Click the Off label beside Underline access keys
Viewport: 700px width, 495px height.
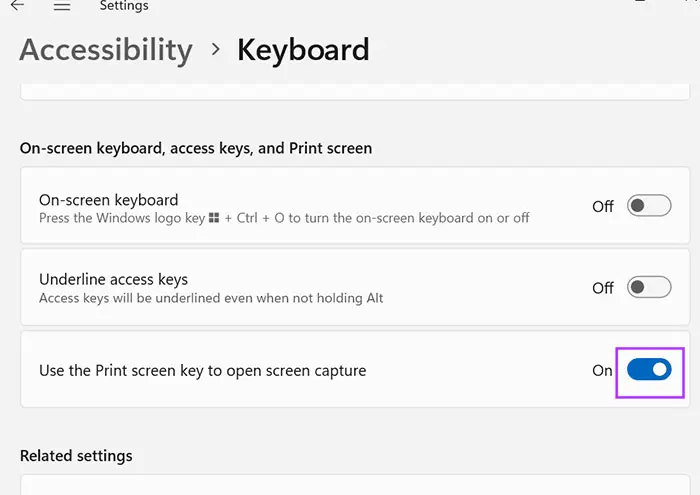603,288
